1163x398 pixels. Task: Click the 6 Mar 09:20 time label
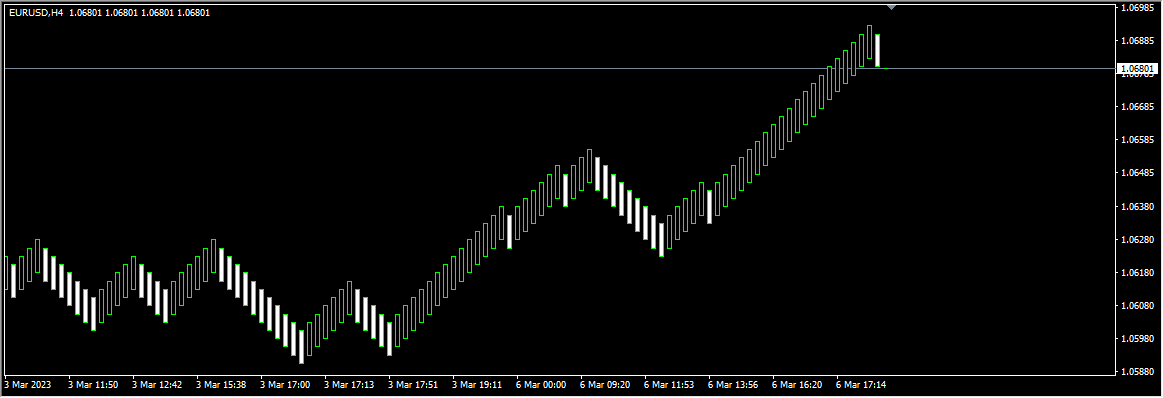[605, 385]
